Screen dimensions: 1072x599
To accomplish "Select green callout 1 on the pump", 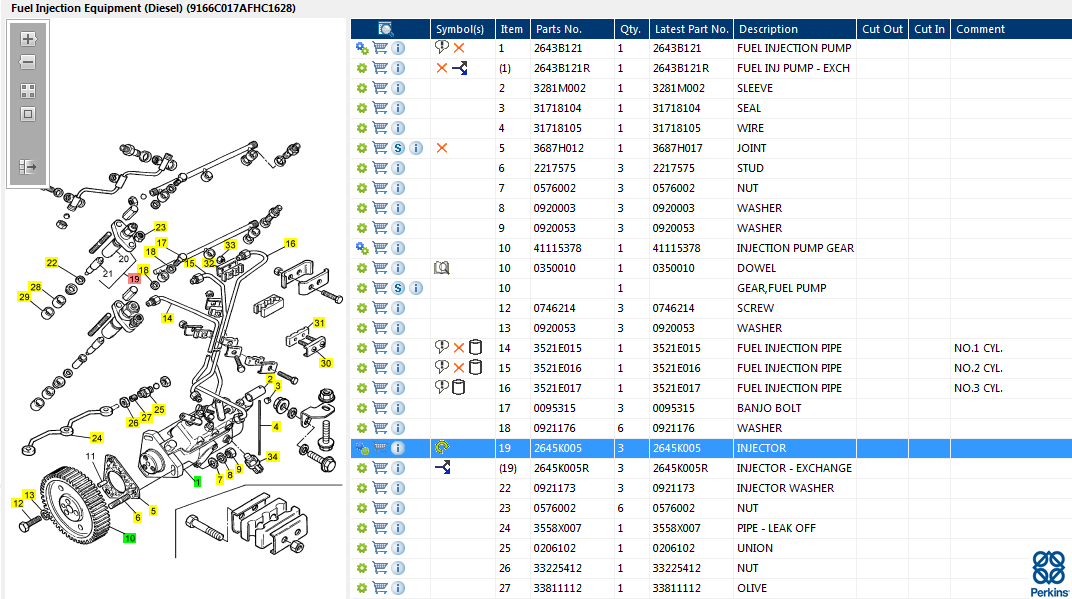I will point(197,481).
